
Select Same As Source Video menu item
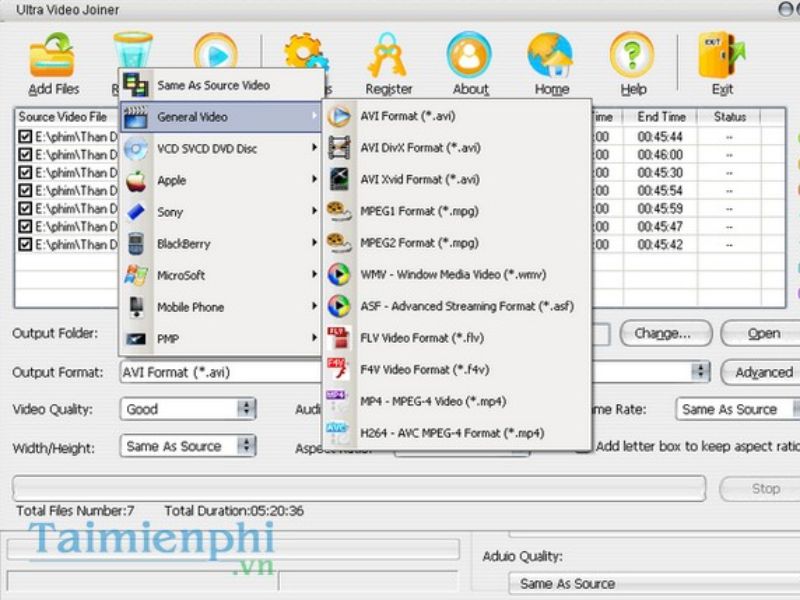(x=212, y=85)
